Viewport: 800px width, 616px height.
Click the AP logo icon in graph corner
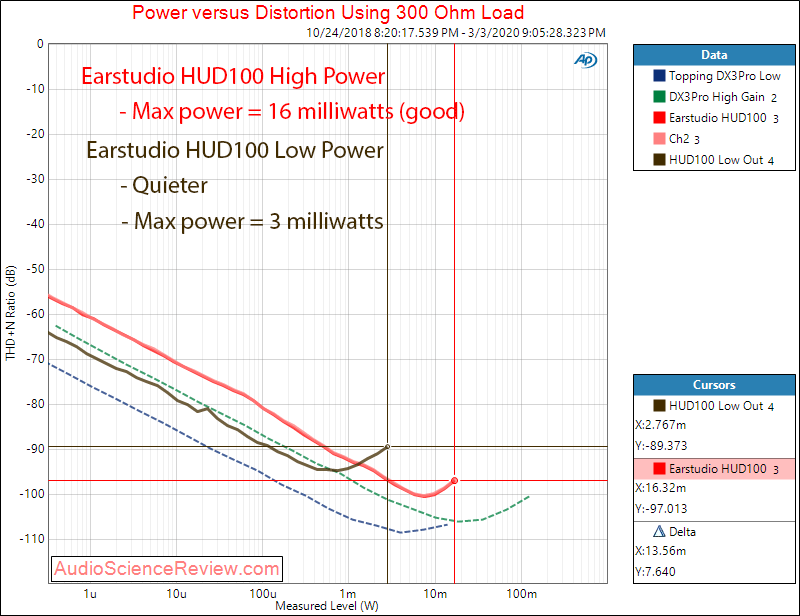click(585, 60)
